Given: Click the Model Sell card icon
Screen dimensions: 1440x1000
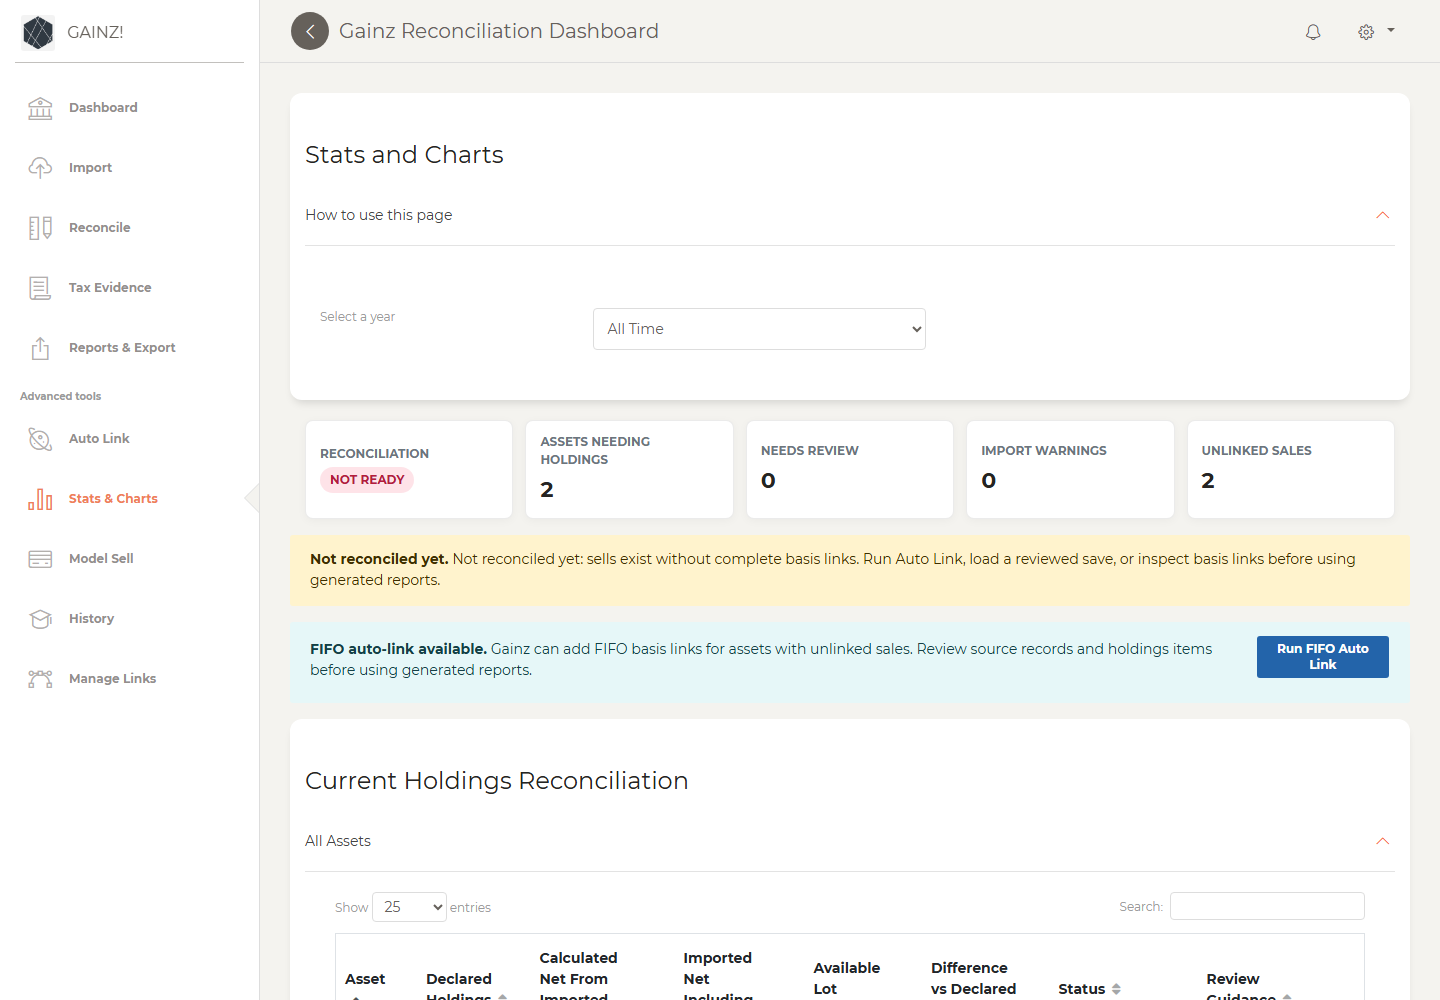Looking at the screenshot, I should (40, 559).
